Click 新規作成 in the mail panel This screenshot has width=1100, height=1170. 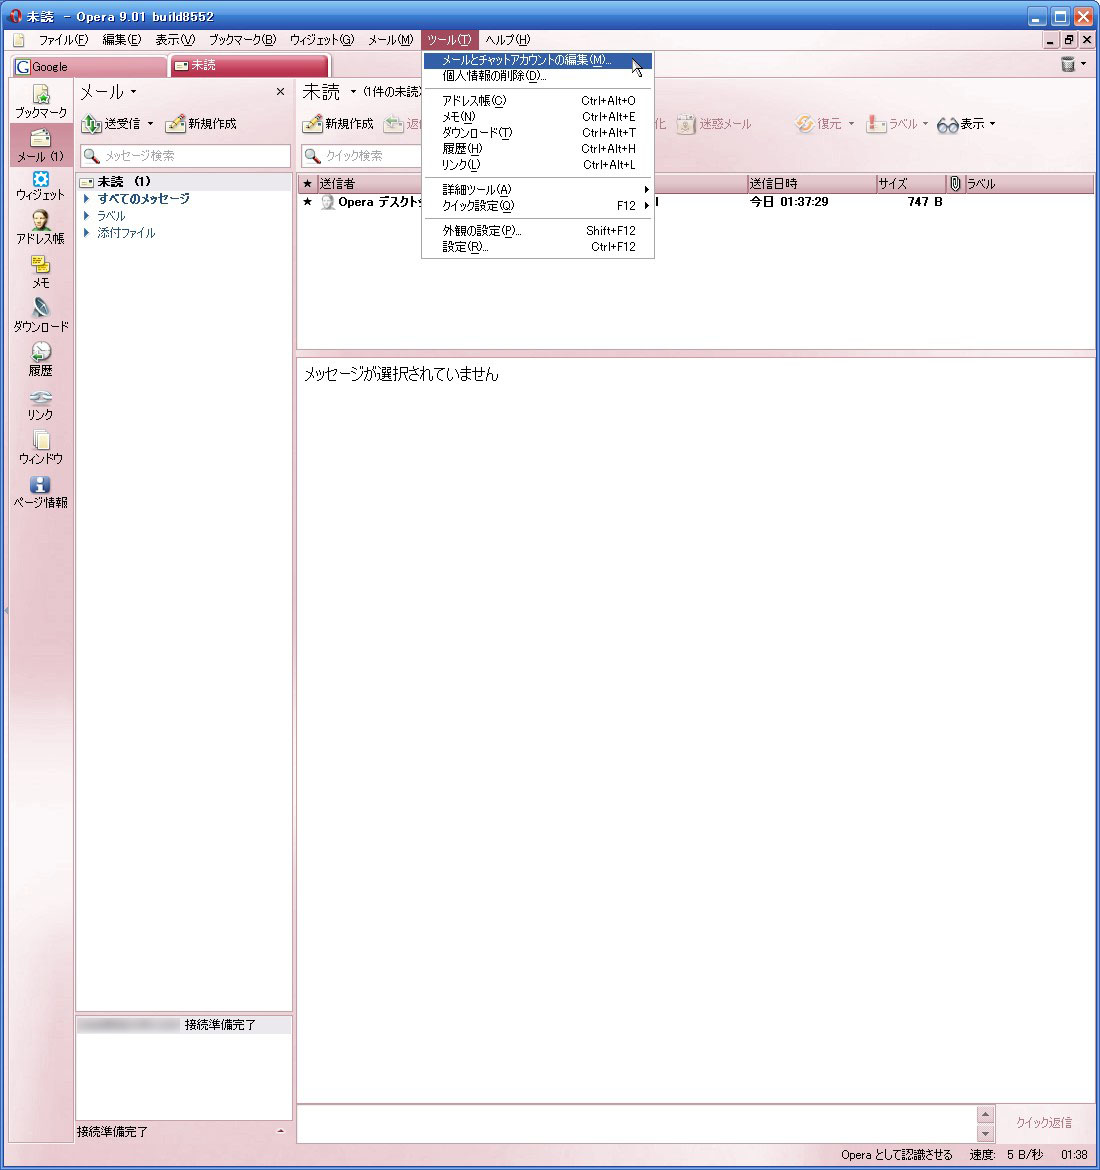point(201,124)
